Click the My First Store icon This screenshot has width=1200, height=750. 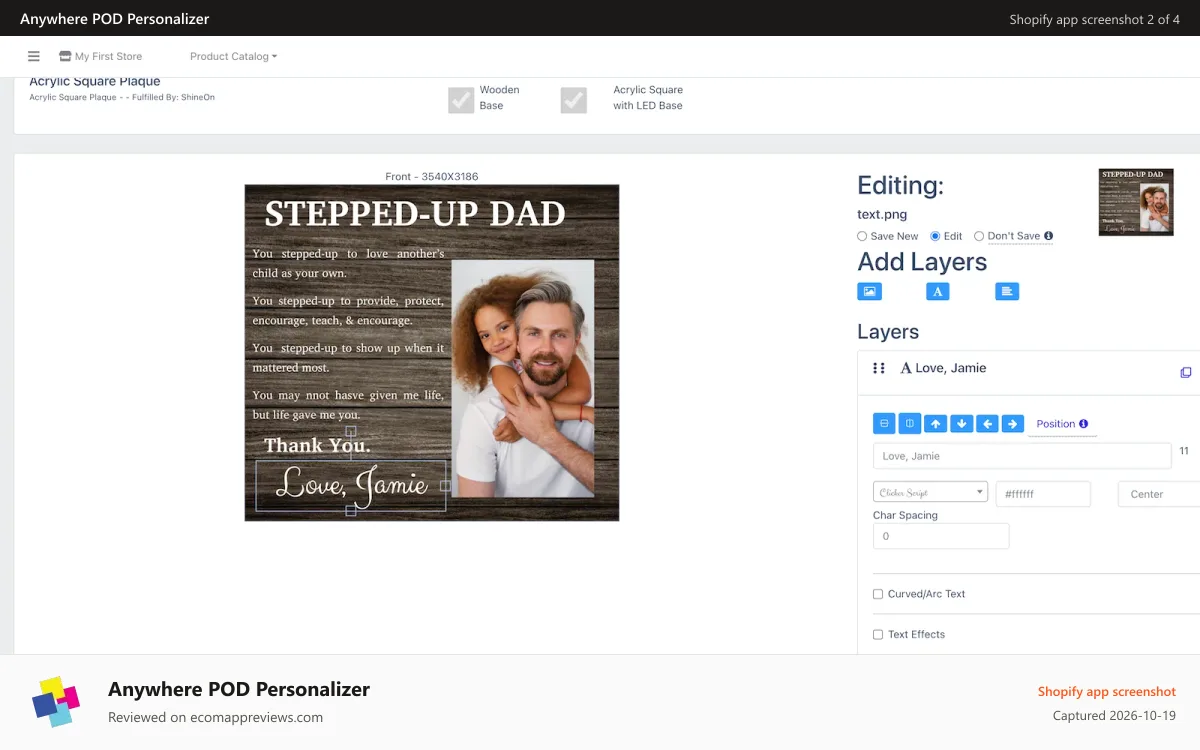pyautogui.click(x=65, y=56)
